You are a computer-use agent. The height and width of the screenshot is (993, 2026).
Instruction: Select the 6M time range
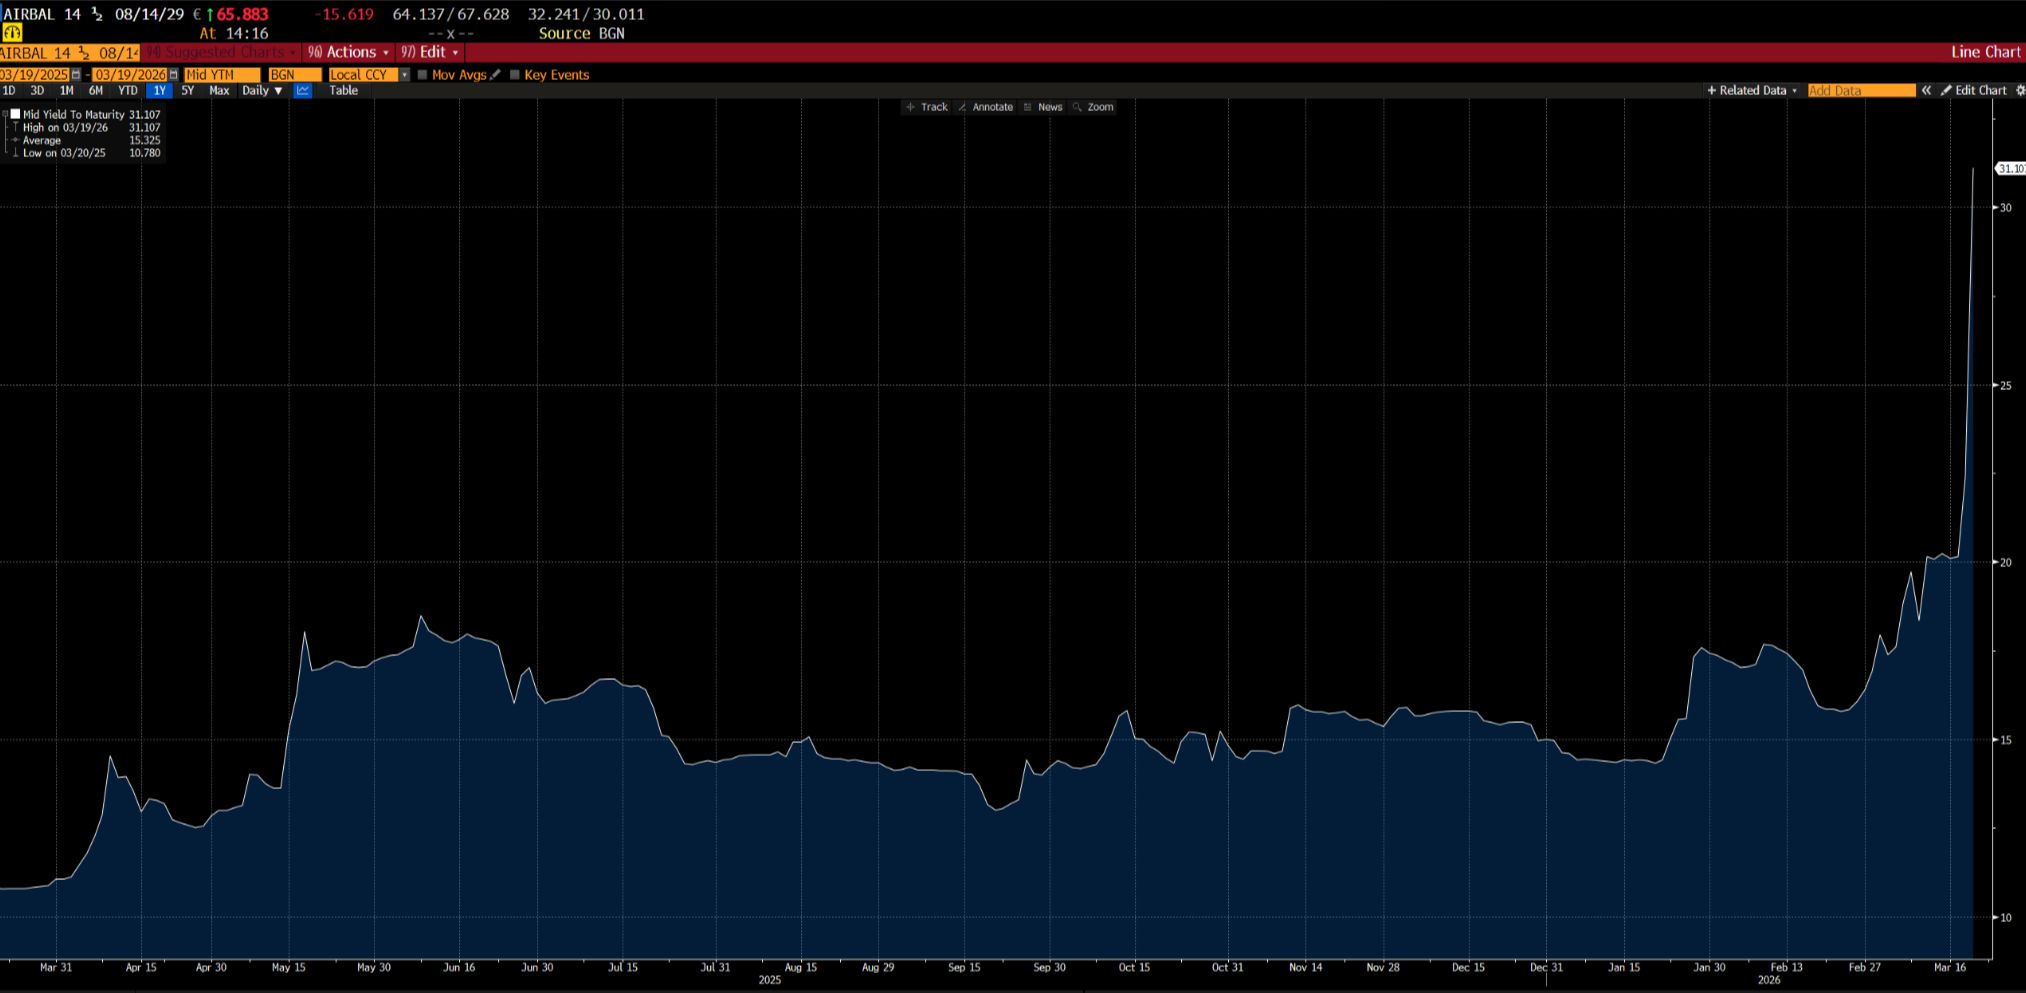coord(96,91)
